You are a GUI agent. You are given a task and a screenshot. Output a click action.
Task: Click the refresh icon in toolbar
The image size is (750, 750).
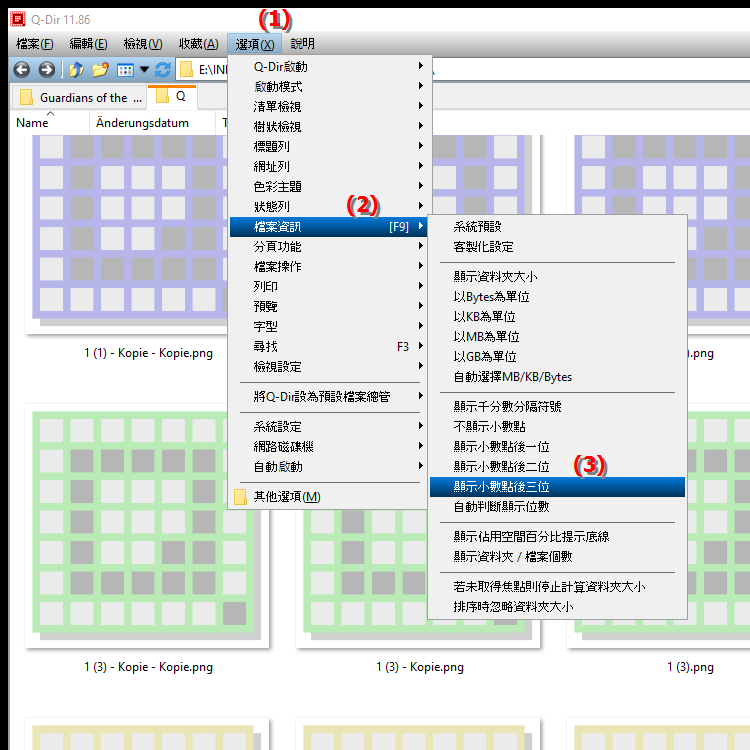point(163,70)
